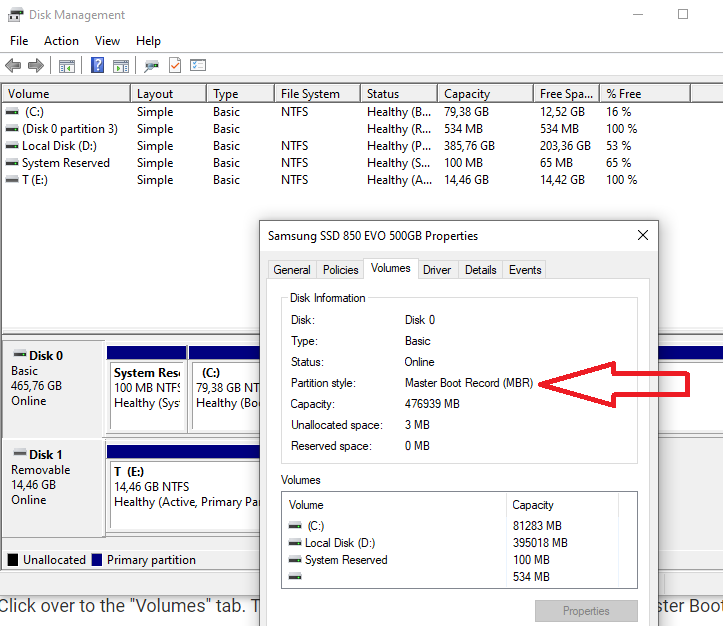The height and width of the screenshot is (626, 723).
Task: Sort by the Layout column header
Action: coord(168,94)
